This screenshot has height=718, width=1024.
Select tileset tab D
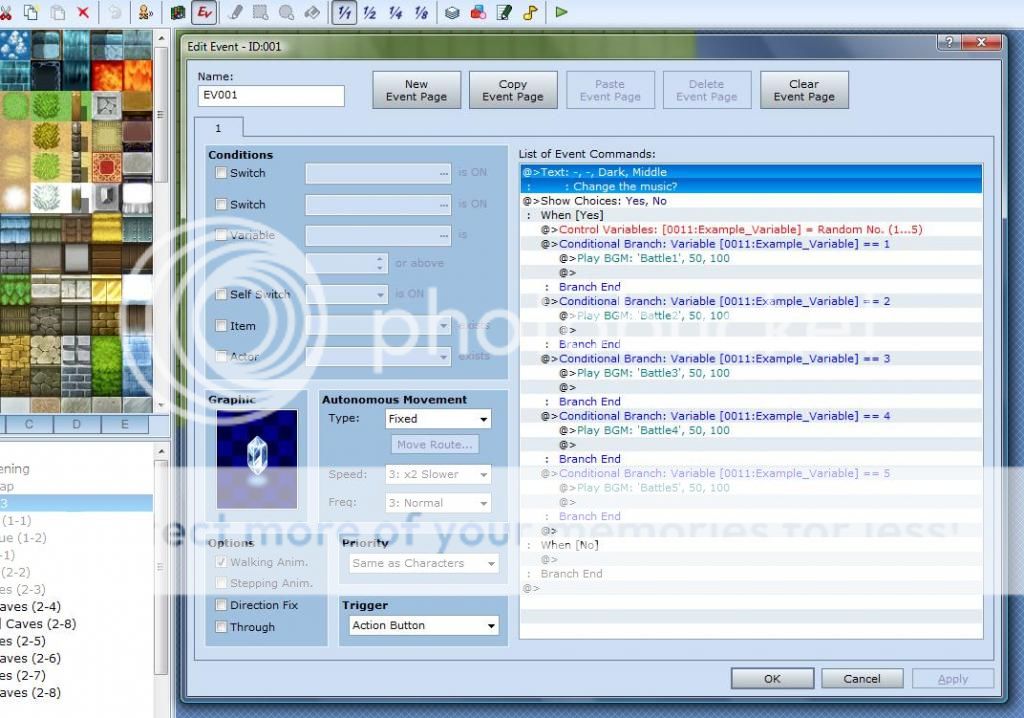[77, 425]
